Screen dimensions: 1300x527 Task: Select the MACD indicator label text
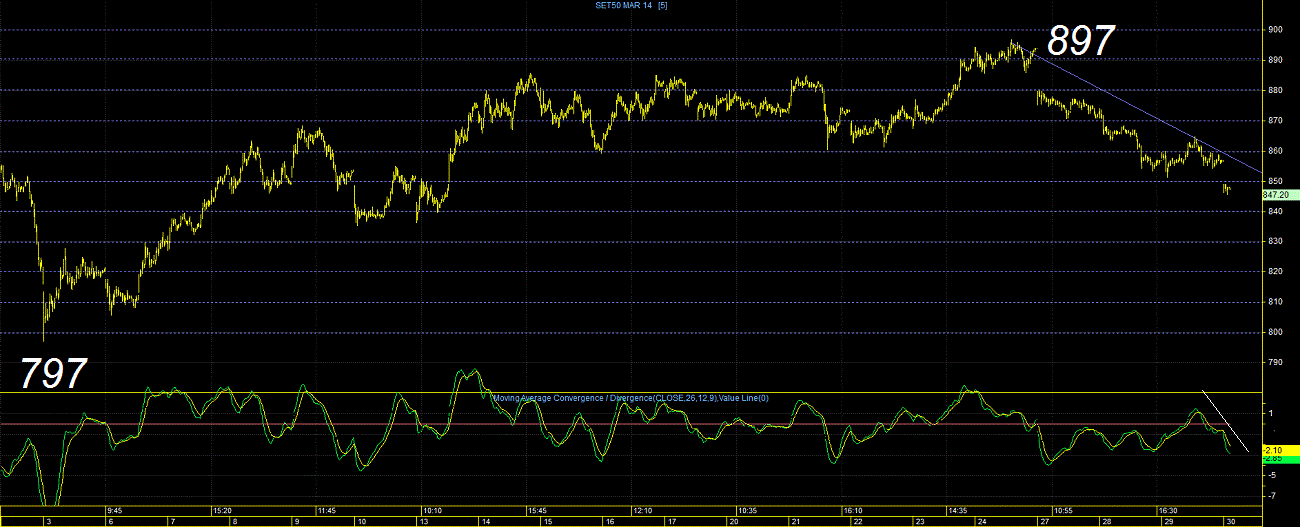[x=631, y=398]
